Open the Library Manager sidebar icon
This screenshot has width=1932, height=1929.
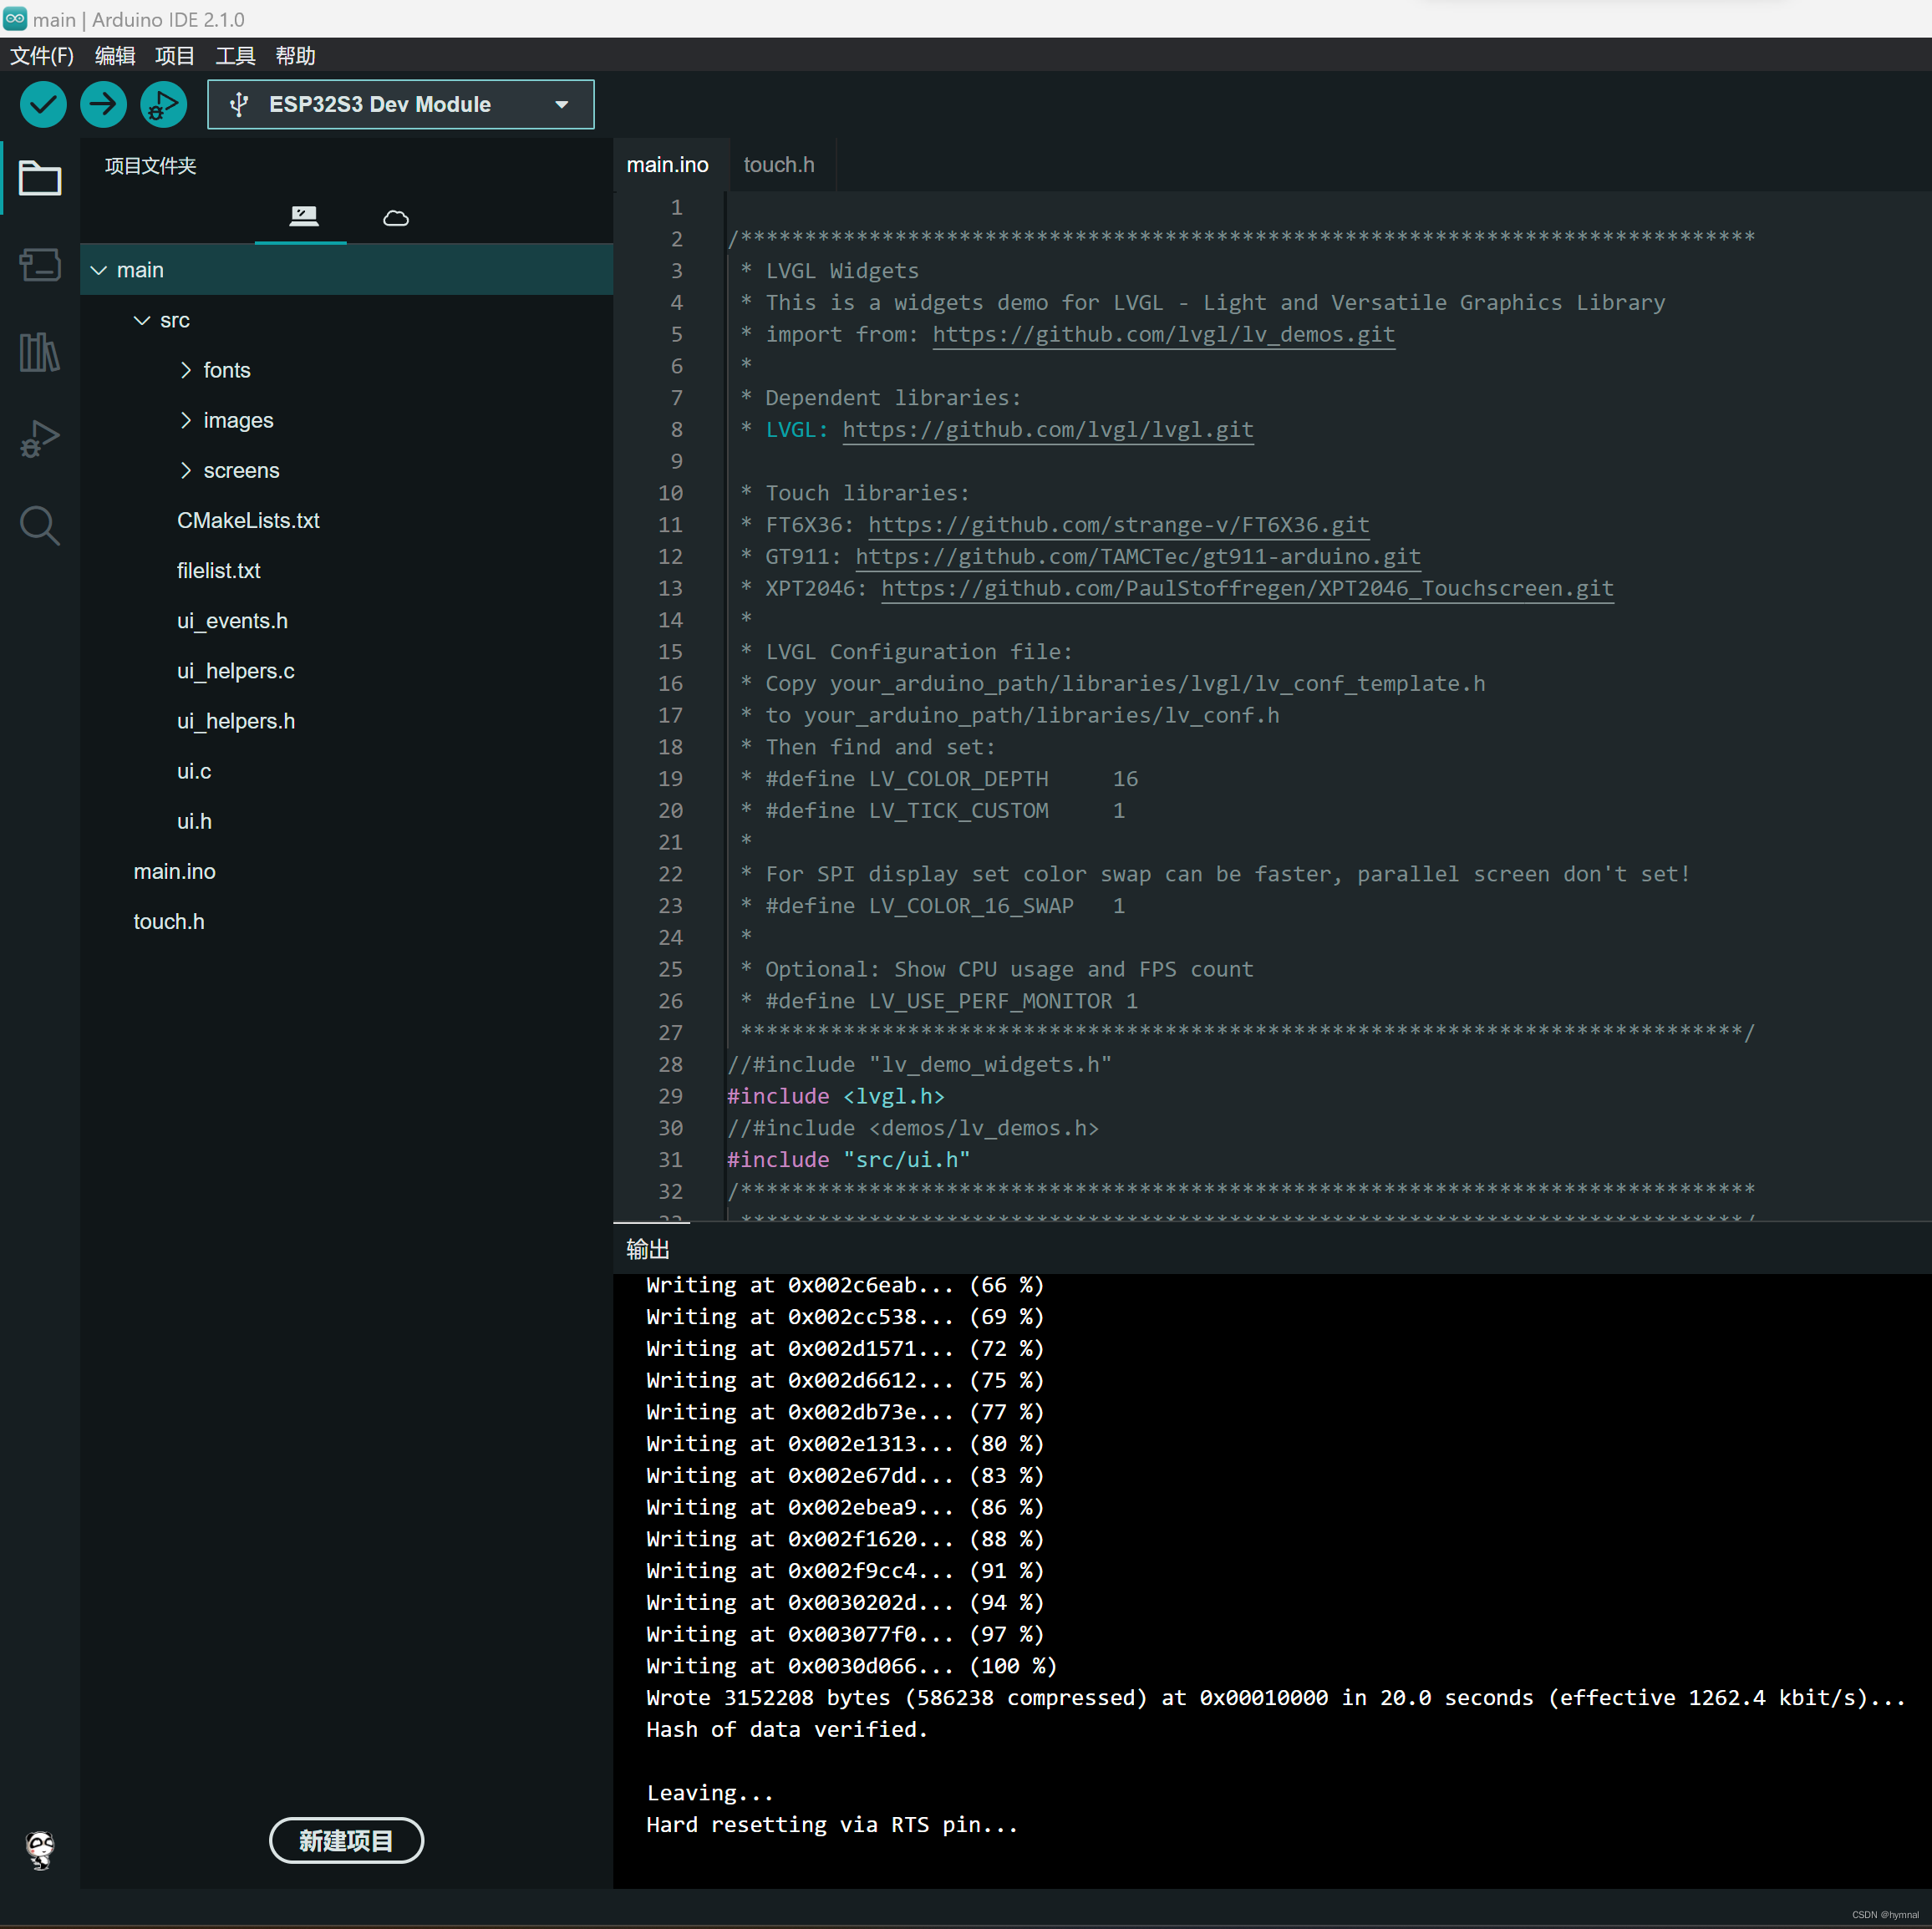coord(39,351)
